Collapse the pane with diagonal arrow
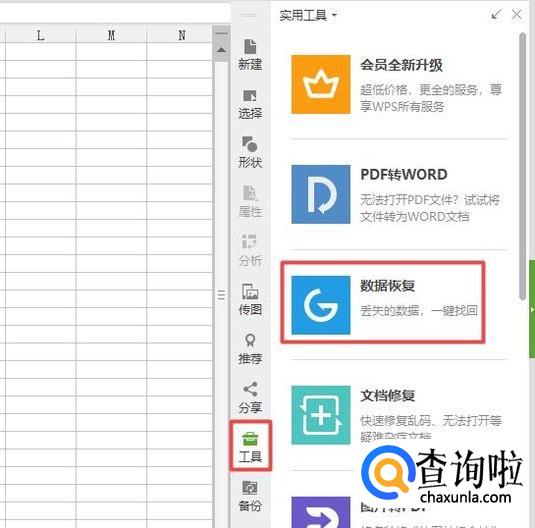Image resolution: width=535 pixels, height=528 pixels. (x=496, y=14)
